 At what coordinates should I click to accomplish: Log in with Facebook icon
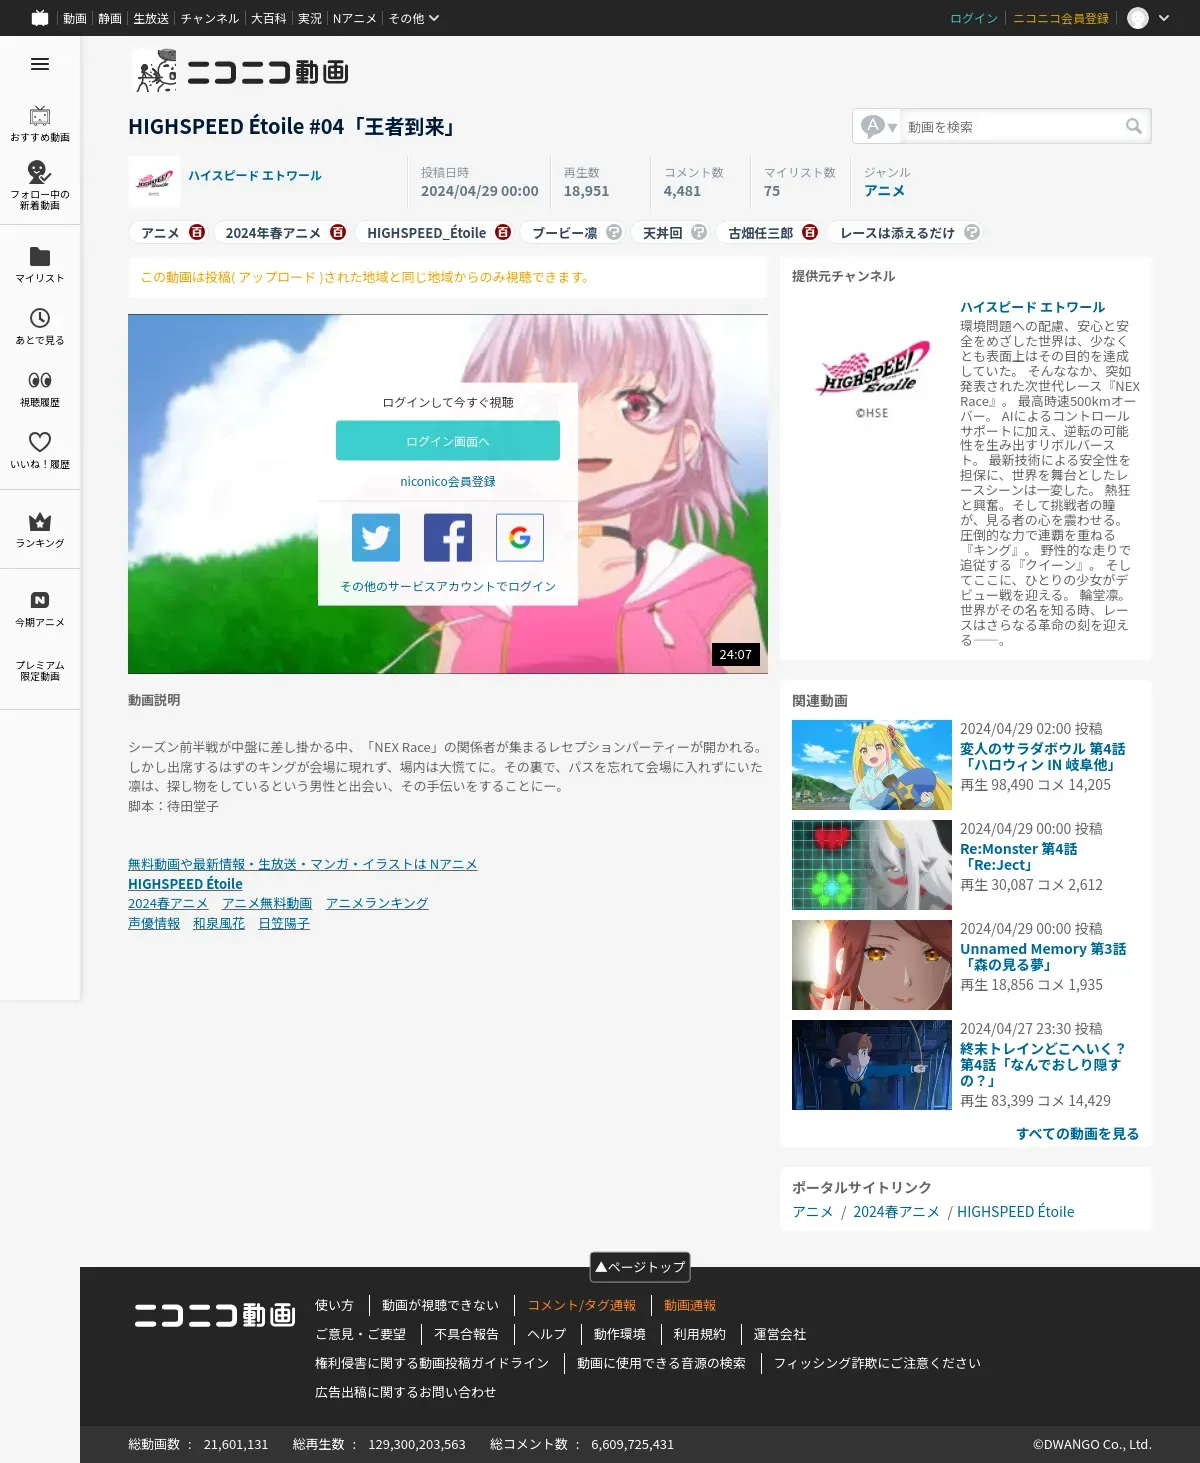click(448, 538)
